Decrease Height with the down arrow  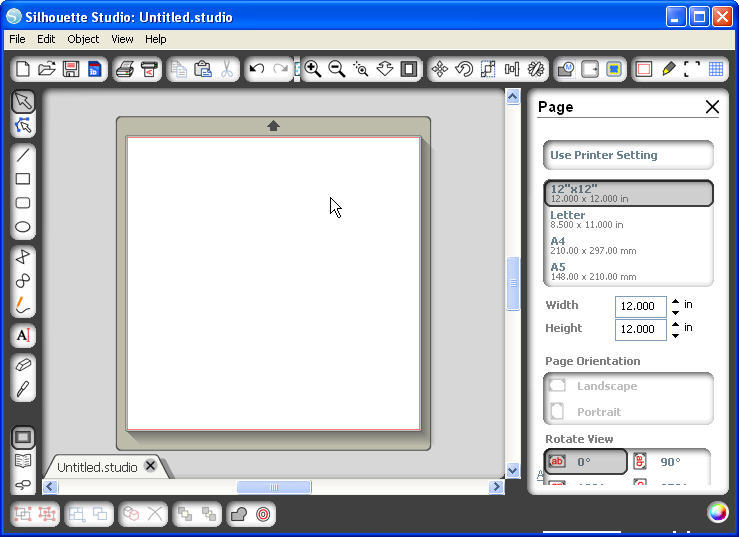(675, 336)
